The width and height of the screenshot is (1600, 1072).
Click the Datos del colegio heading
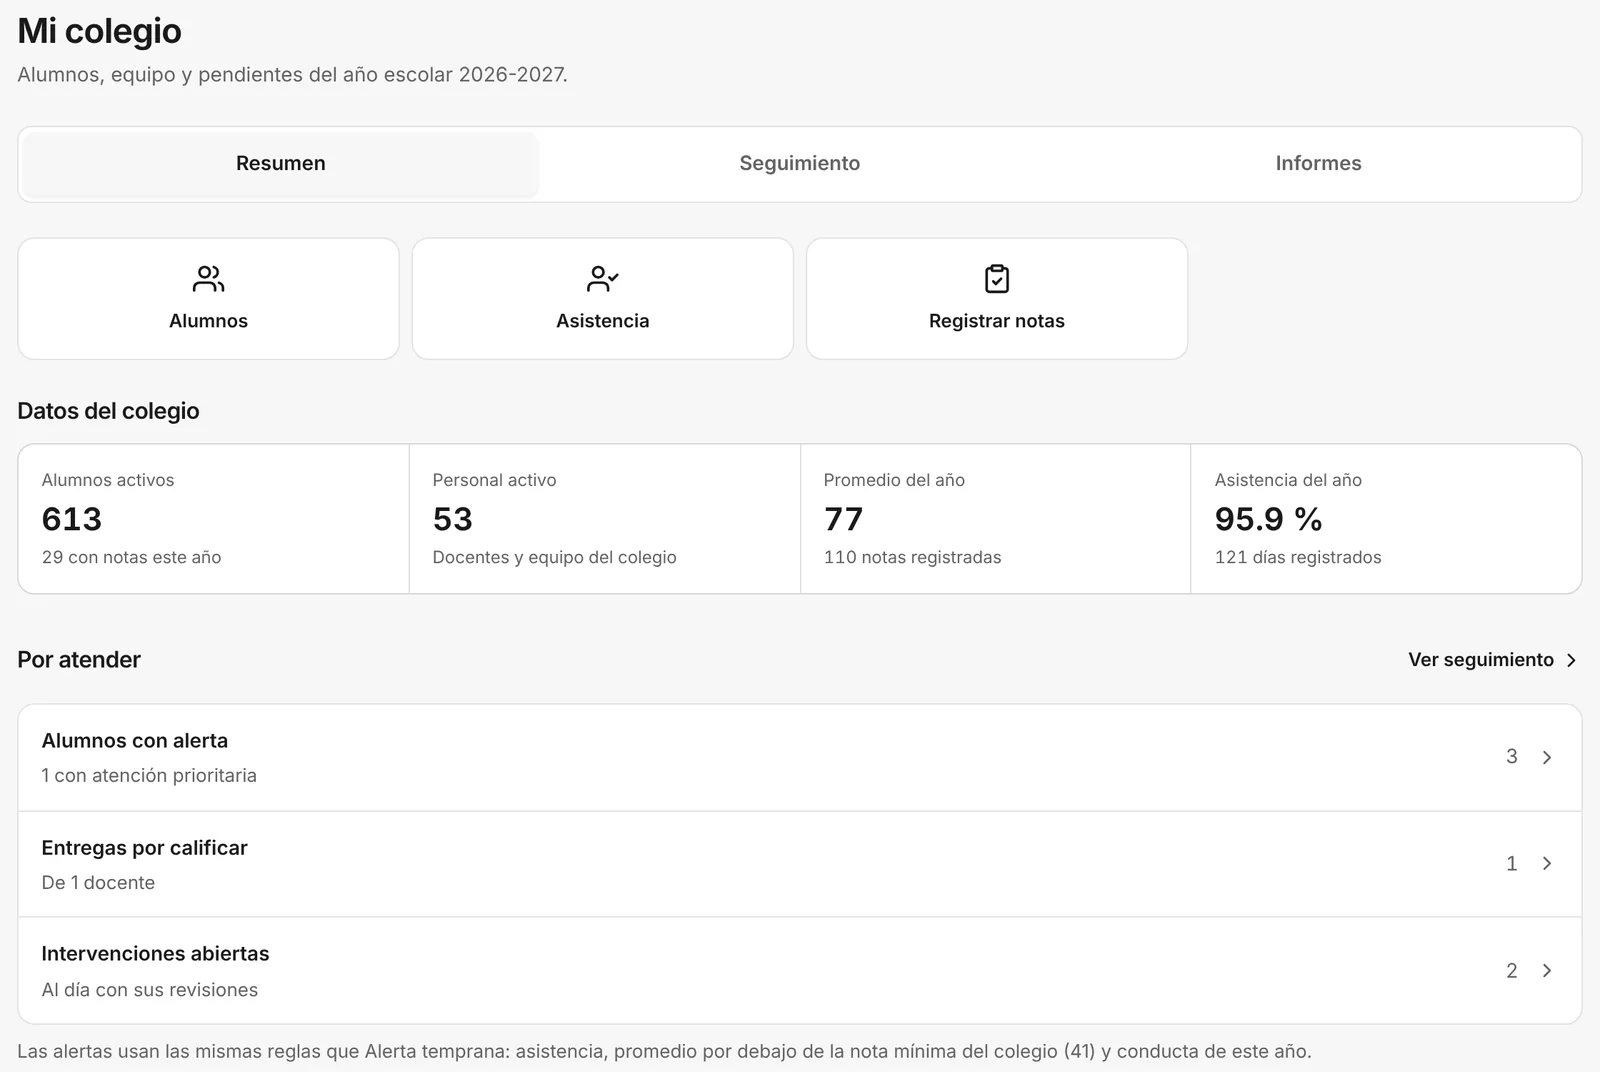click(x=108, y=411)
